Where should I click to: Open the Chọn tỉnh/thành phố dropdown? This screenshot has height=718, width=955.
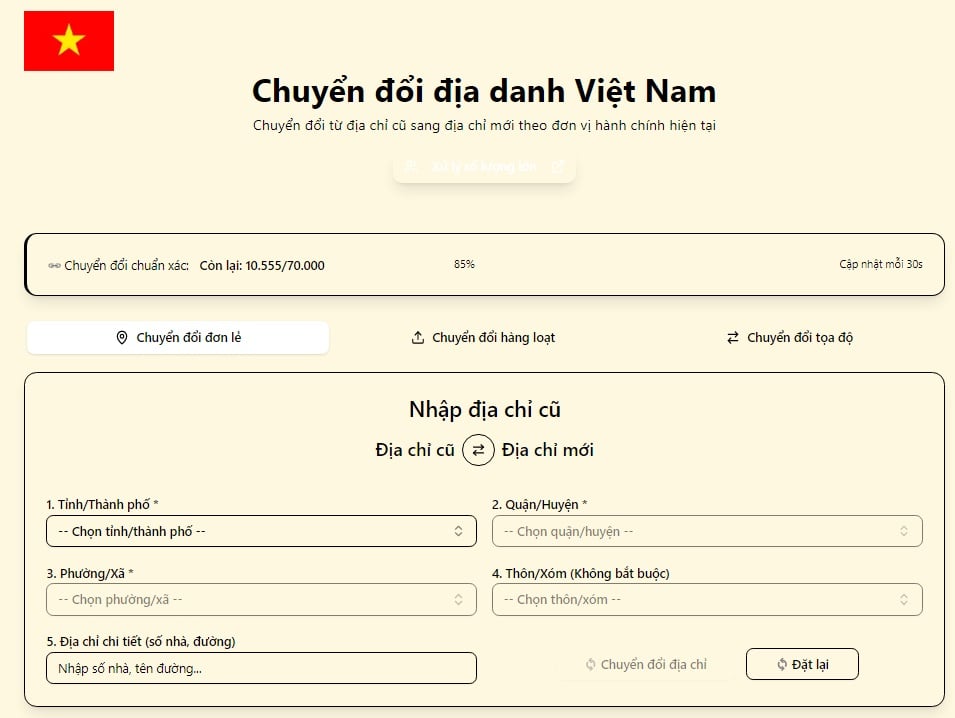(x=261, y=531)
